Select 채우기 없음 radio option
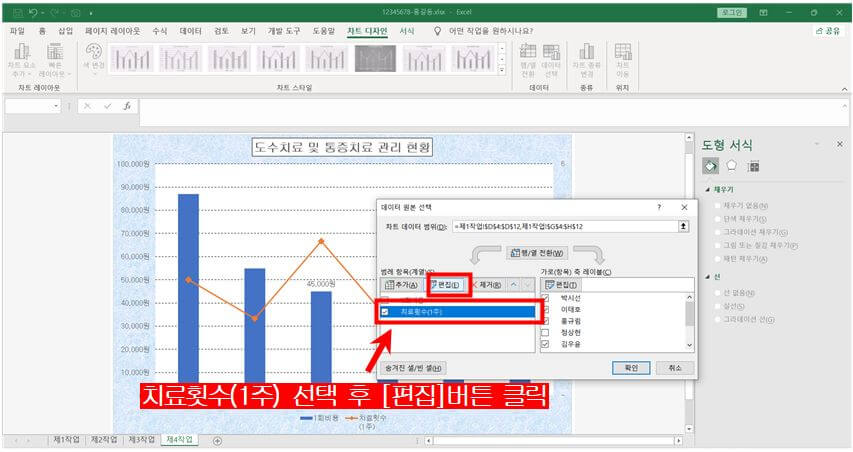853x452 pixels. point(718,206)
